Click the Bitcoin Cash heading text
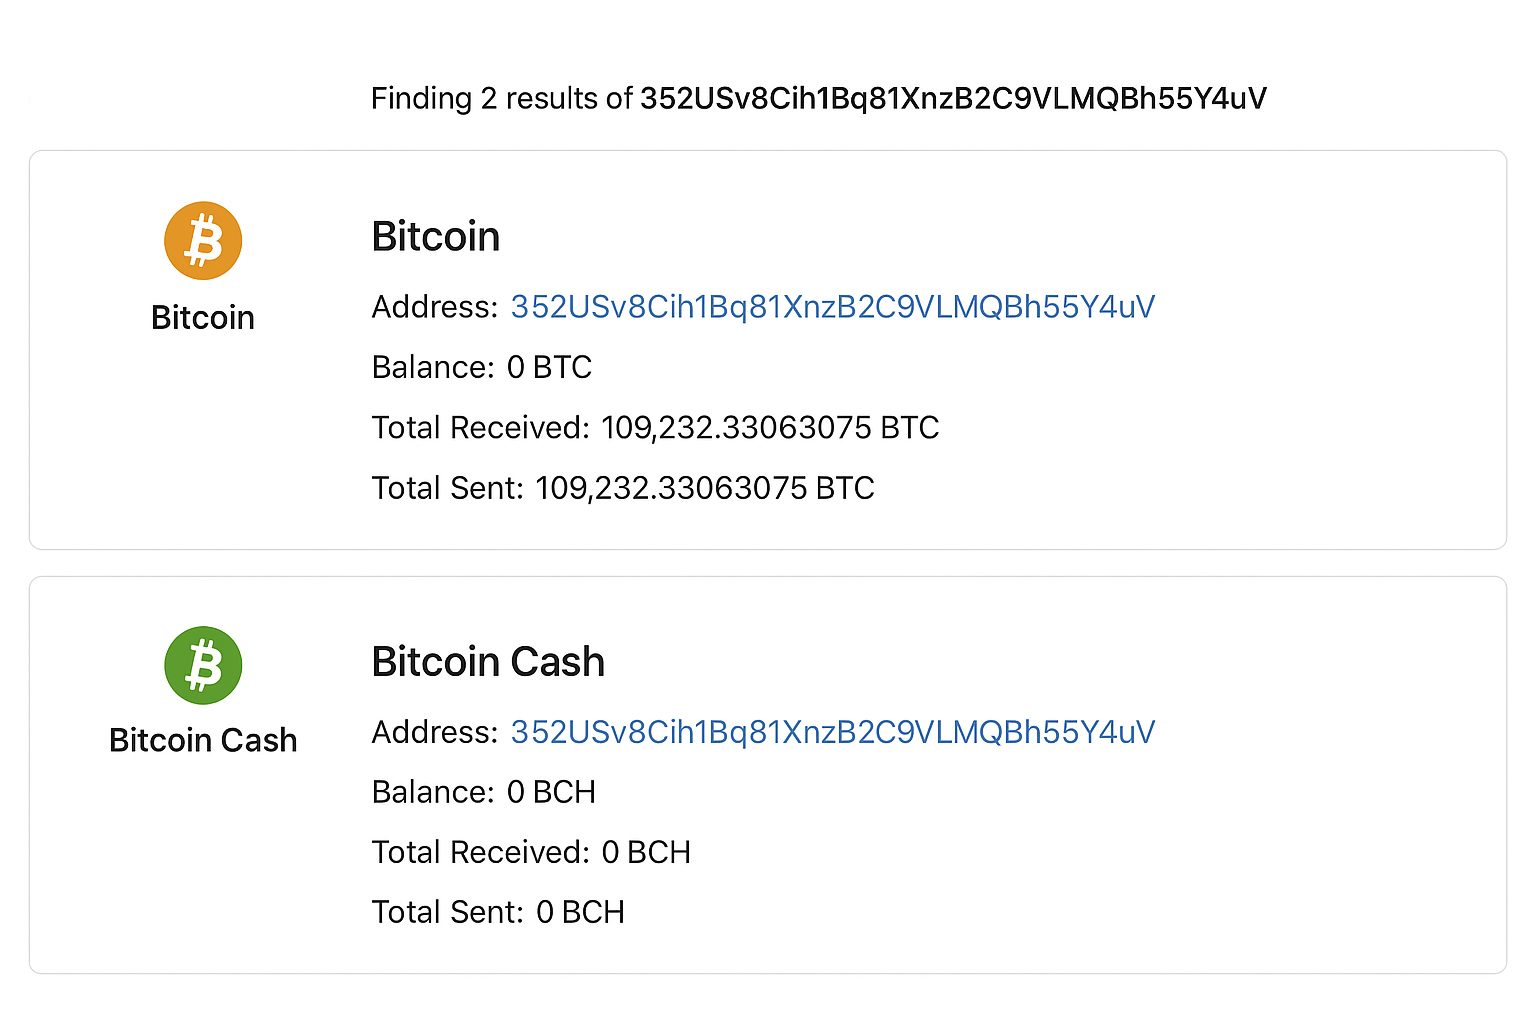 pos(488,661)
